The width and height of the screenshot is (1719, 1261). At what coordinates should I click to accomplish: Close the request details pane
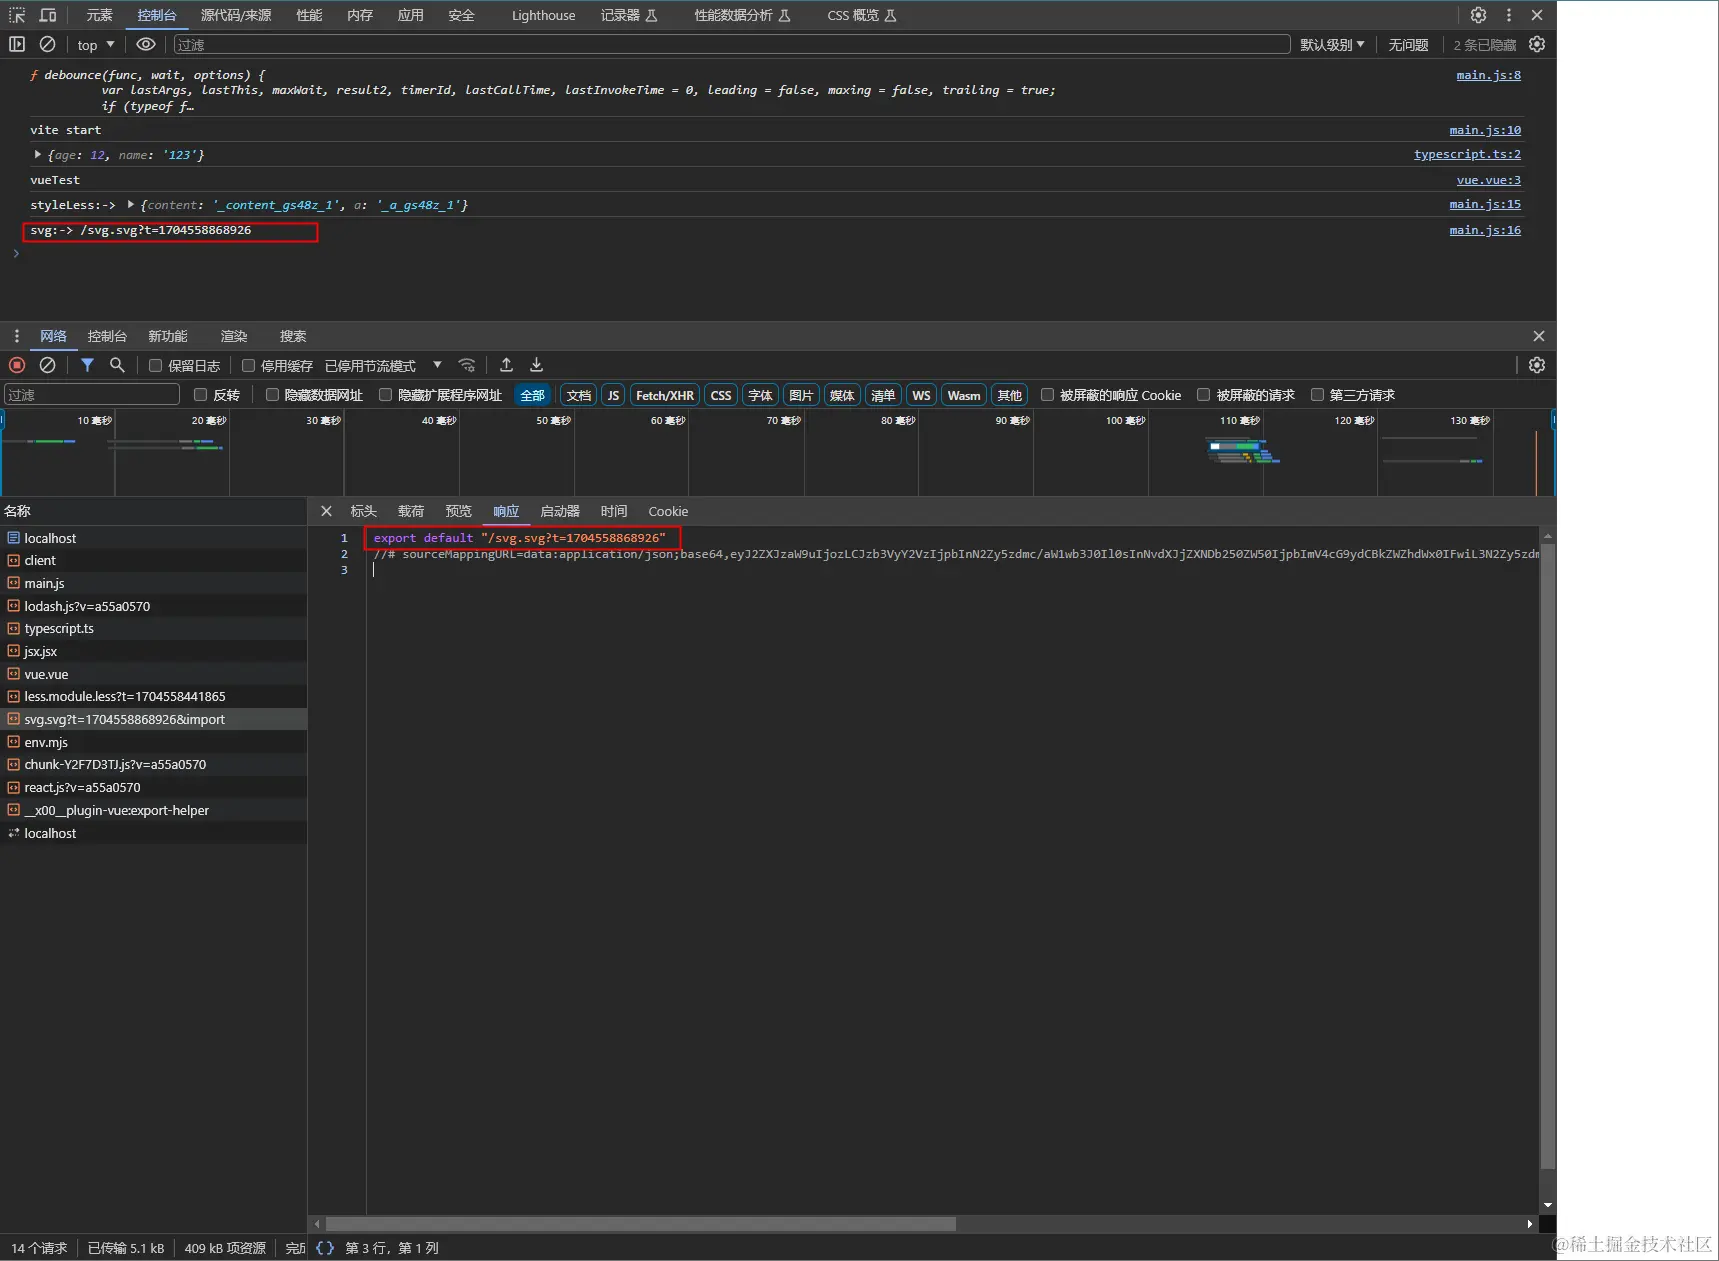click(326, 511)
